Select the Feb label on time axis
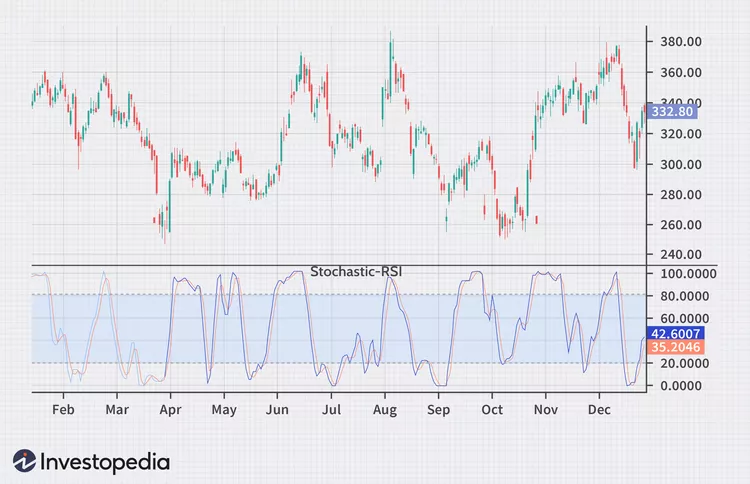750x484 pixels. (63, 410)
